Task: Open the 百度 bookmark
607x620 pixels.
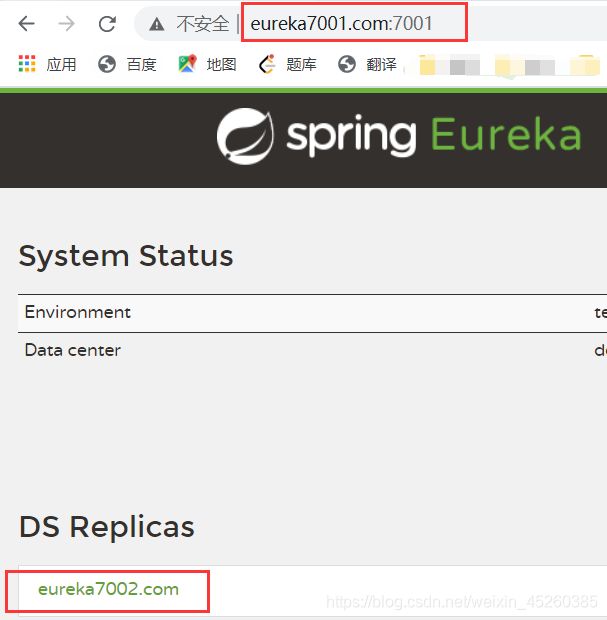Action: pyautogui.click(x=142, y=64)
